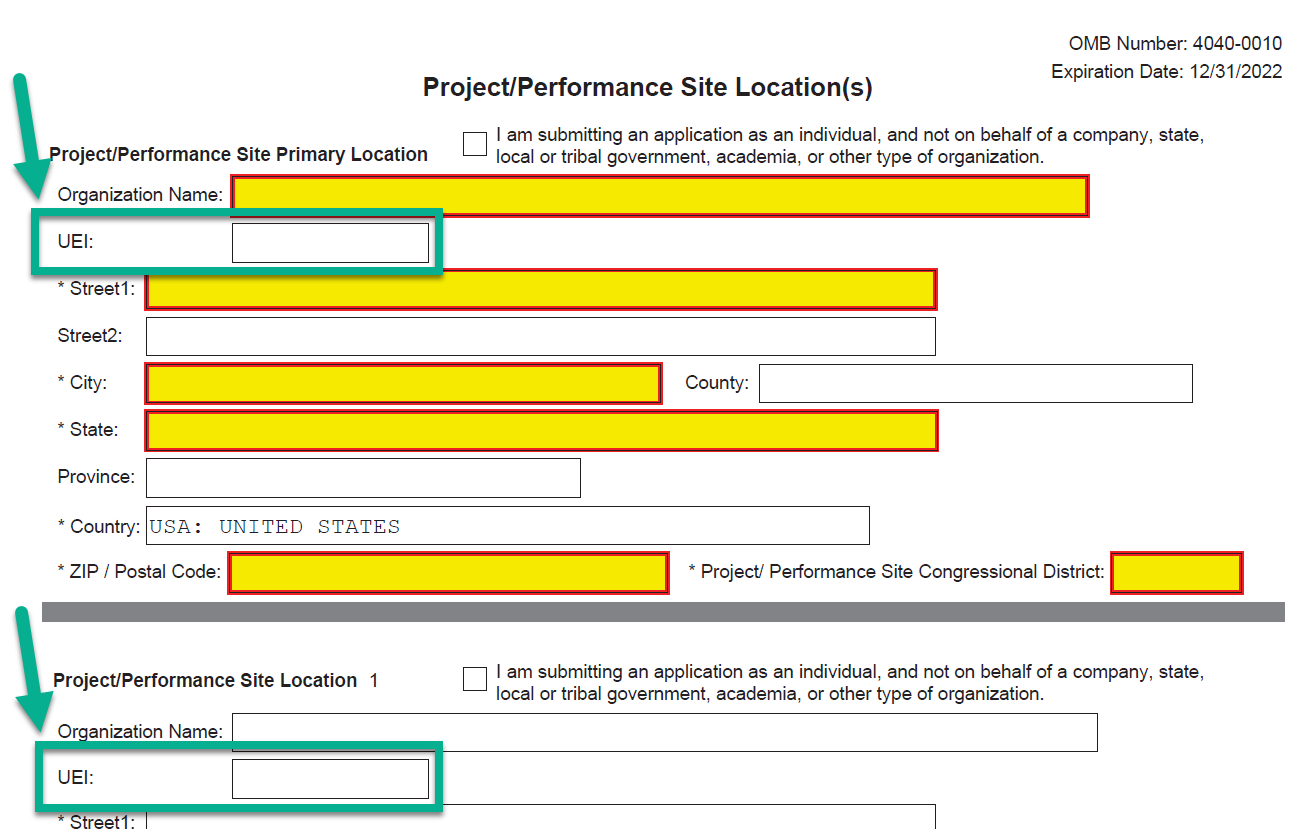
Task: Click Congressional District field
Action: point(1177,573)
